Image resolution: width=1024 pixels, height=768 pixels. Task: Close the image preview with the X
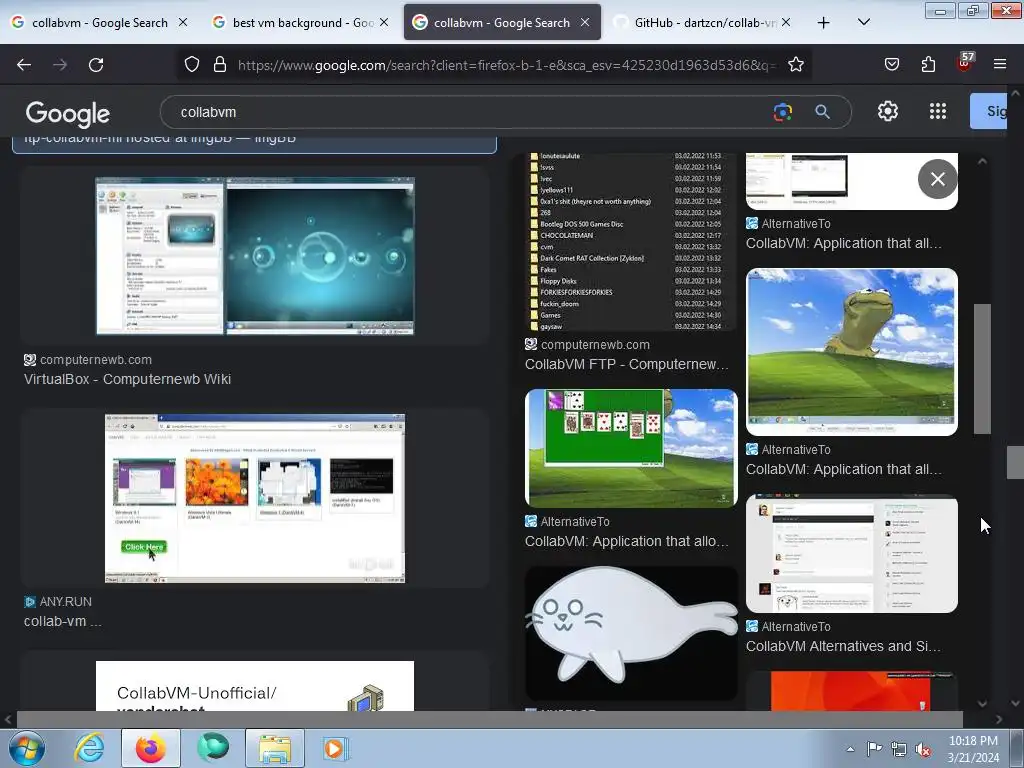(x=937, y=179)
